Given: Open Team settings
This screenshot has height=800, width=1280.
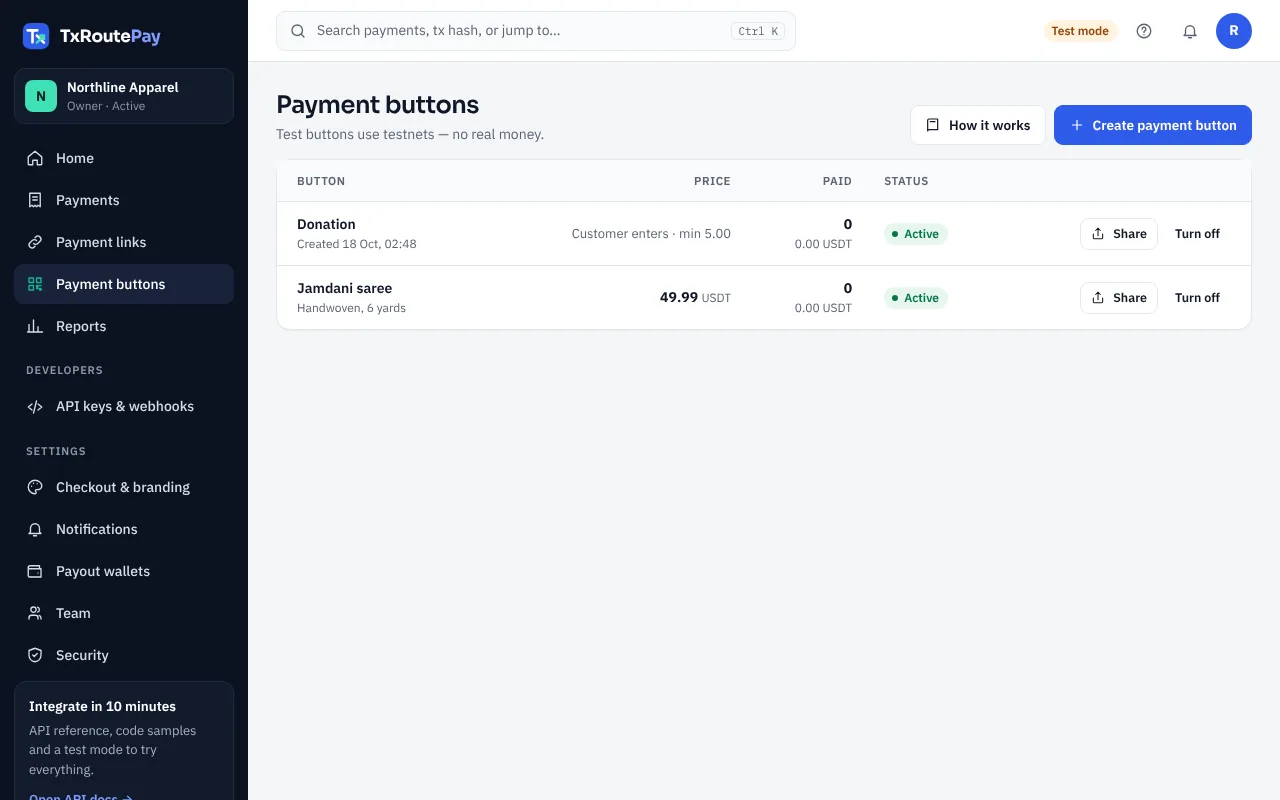Looking at the screenshot, I should click(124, 613).
